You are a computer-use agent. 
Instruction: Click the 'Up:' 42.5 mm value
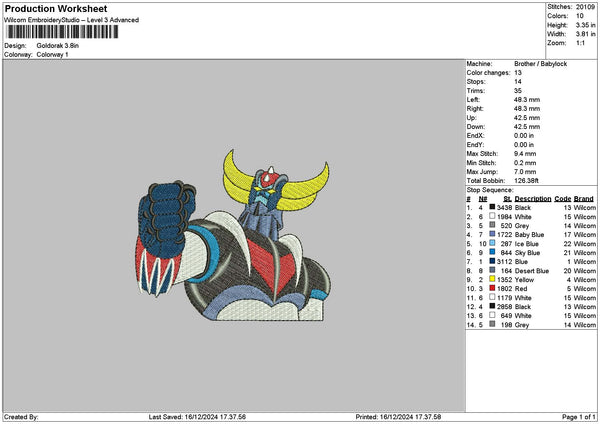coord(527,117)
